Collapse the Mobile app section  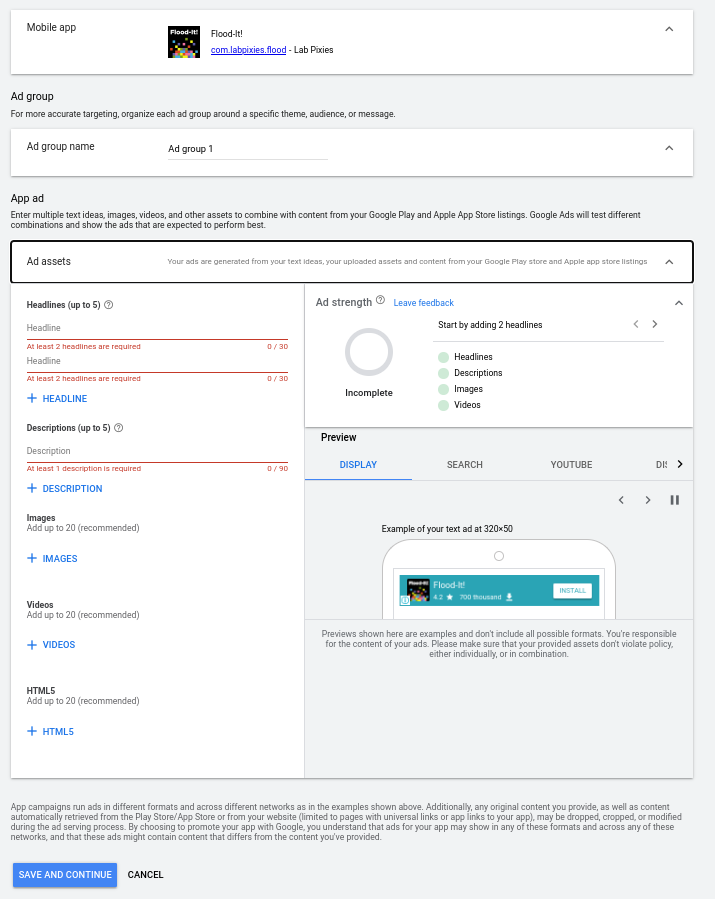(669, 30)
